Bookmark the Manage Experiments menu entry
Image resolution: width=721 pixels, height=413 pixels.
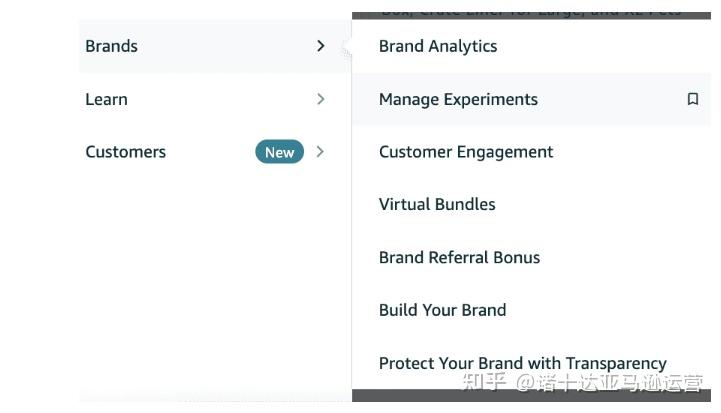click(x=692, y=99)
